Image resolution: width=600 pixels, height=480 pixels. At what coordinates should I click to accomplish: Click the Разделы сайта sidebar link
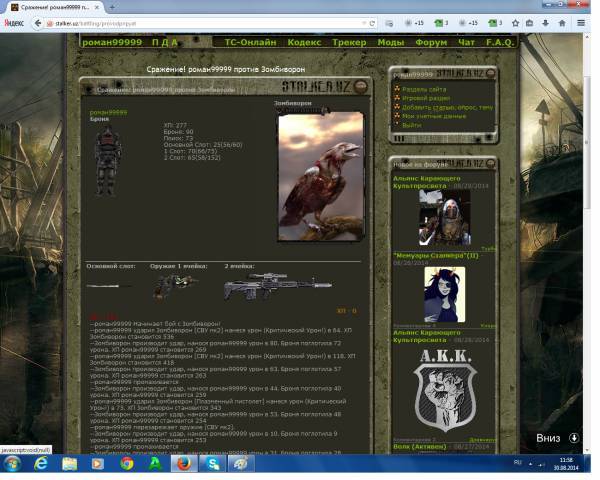click(424, 89)
